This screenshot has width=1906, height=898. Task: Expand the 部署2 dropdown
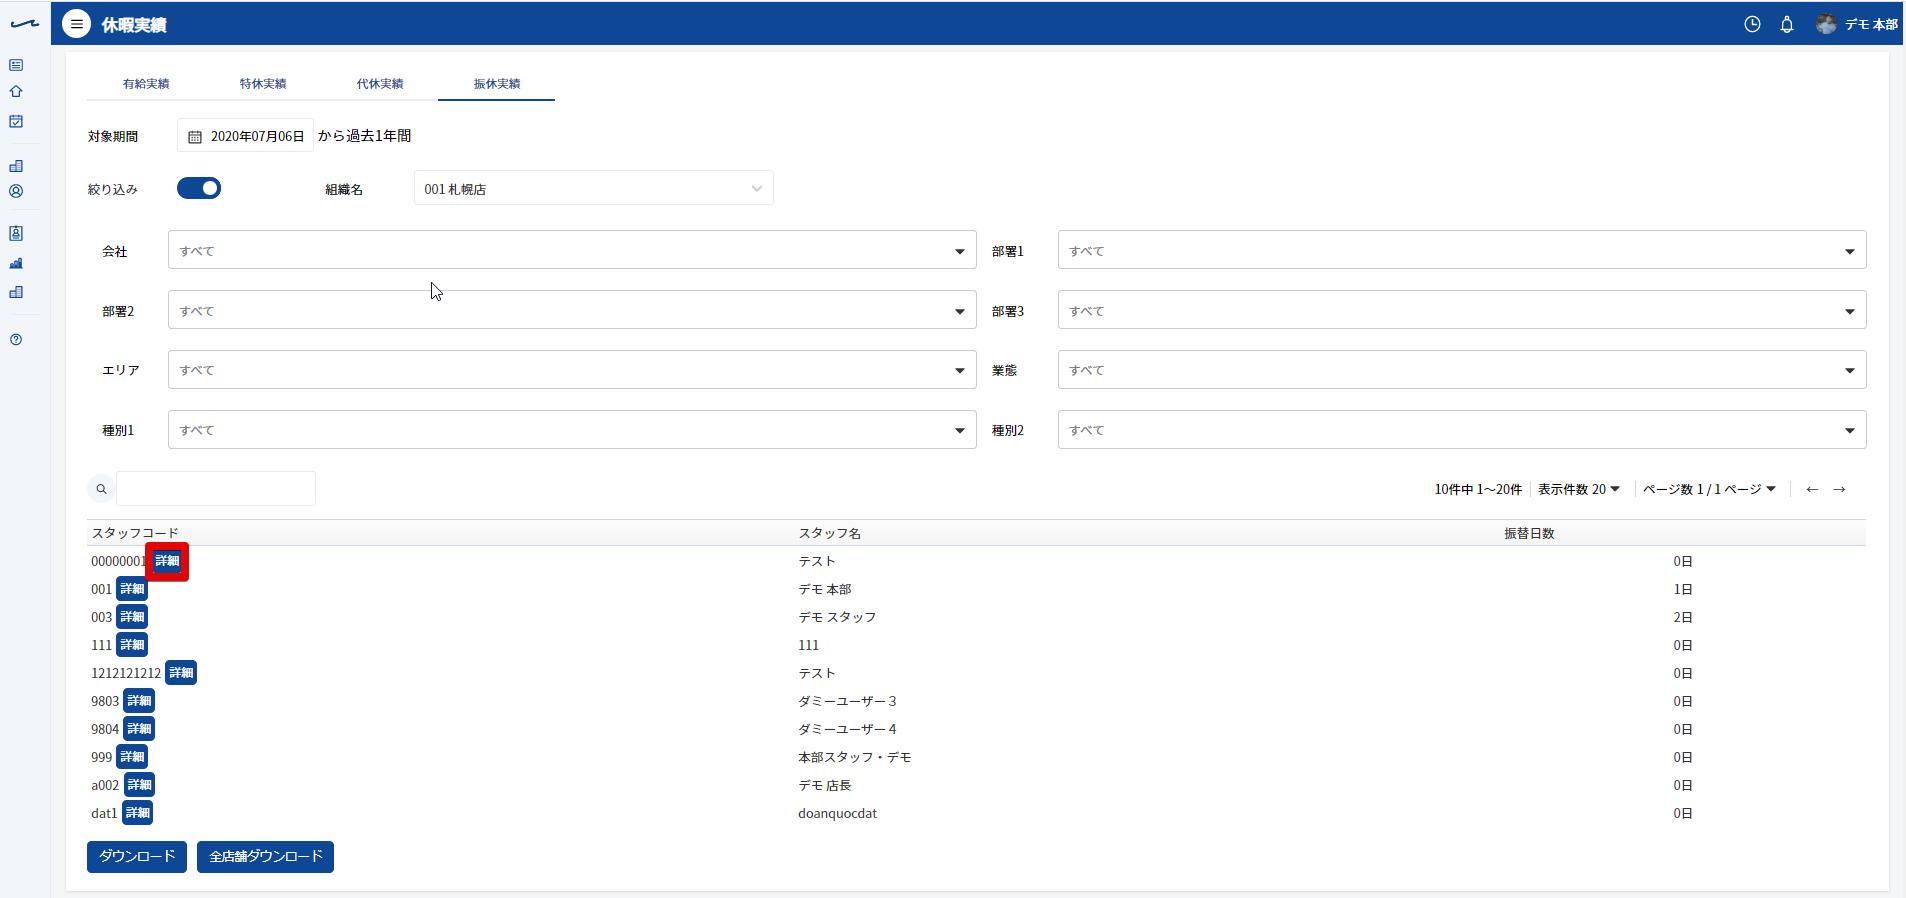(572, 310)
